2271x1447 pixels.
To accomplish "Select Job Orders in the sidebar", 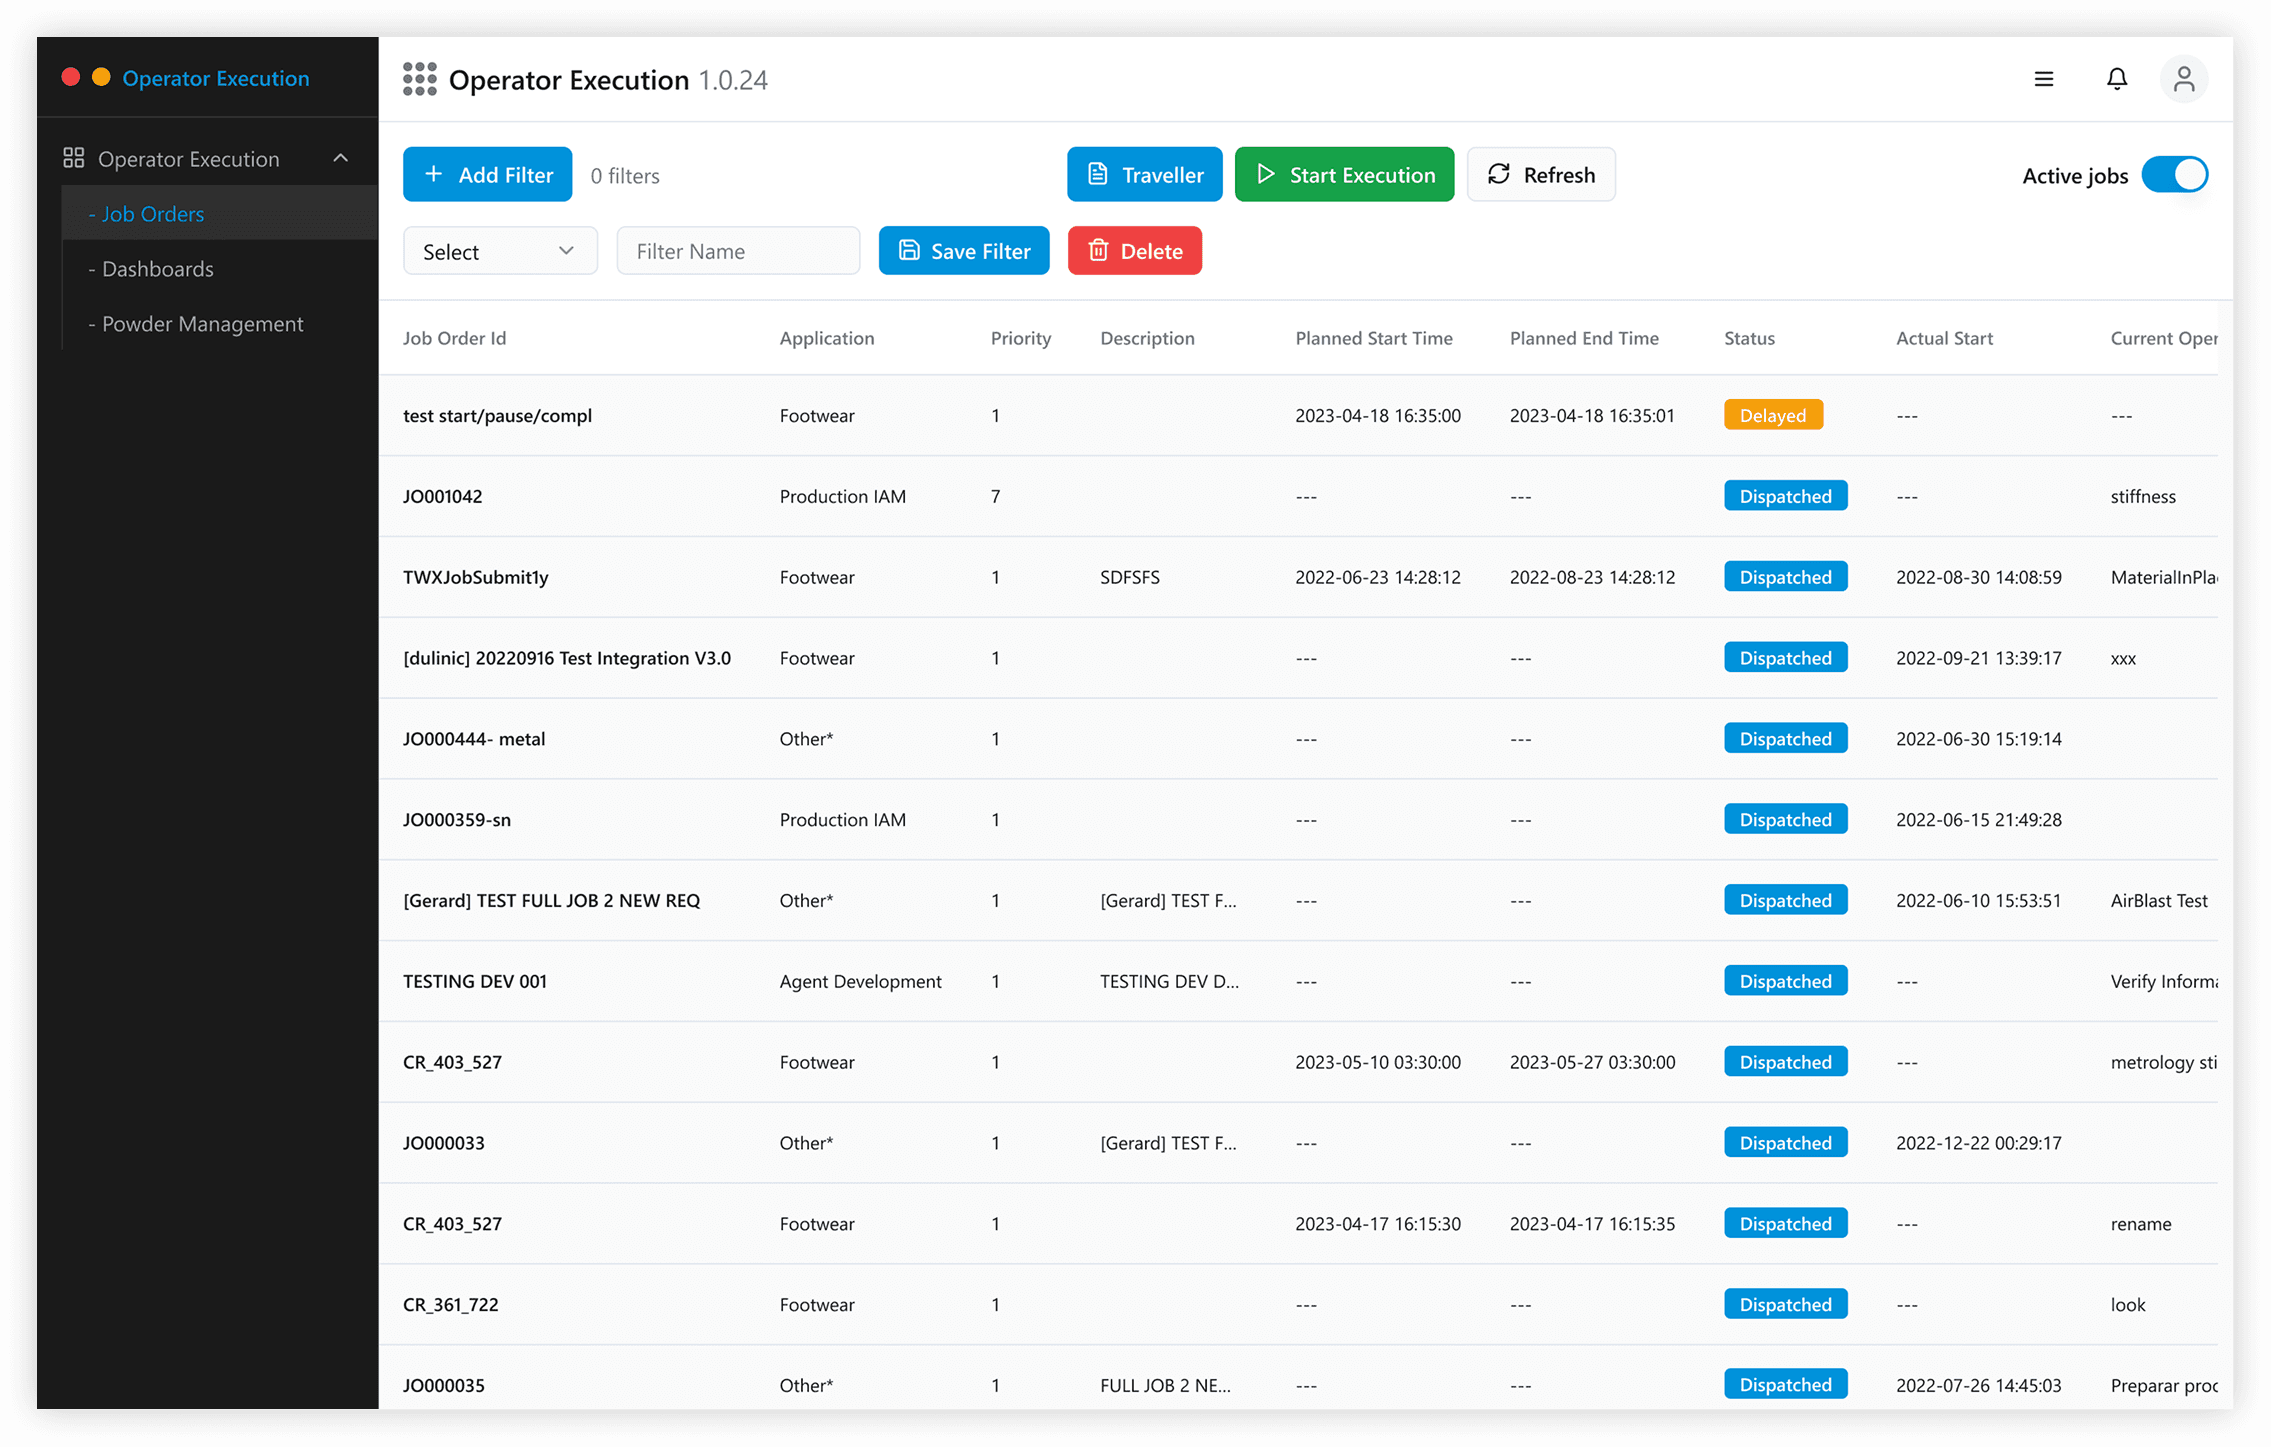I will (x=152, y=213).
